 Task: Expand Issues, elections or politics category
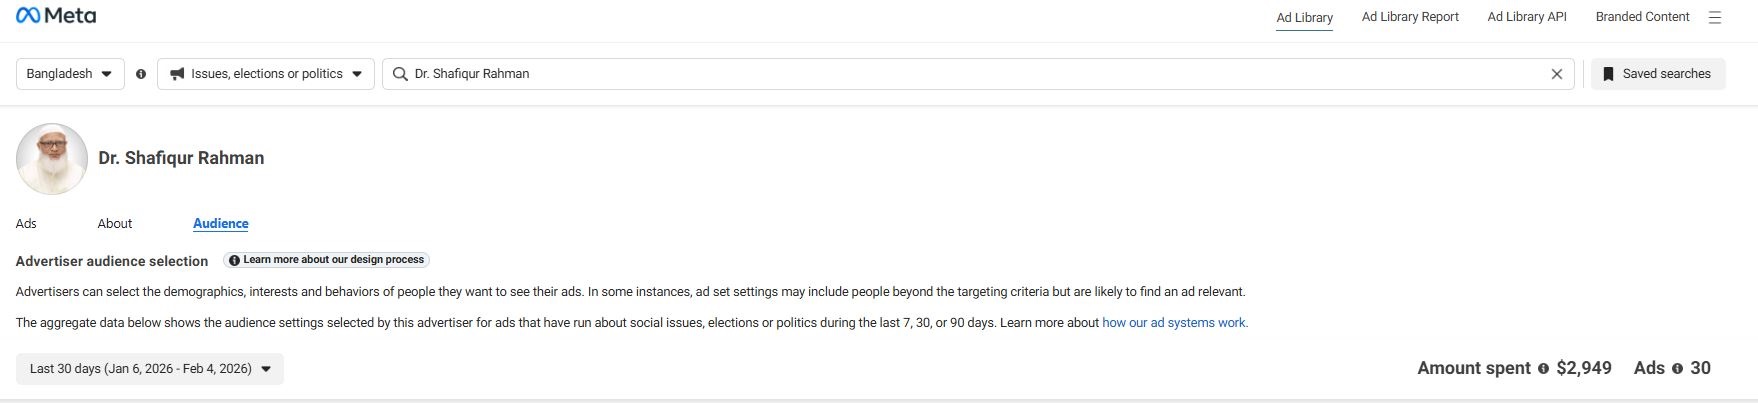(266, 74)
